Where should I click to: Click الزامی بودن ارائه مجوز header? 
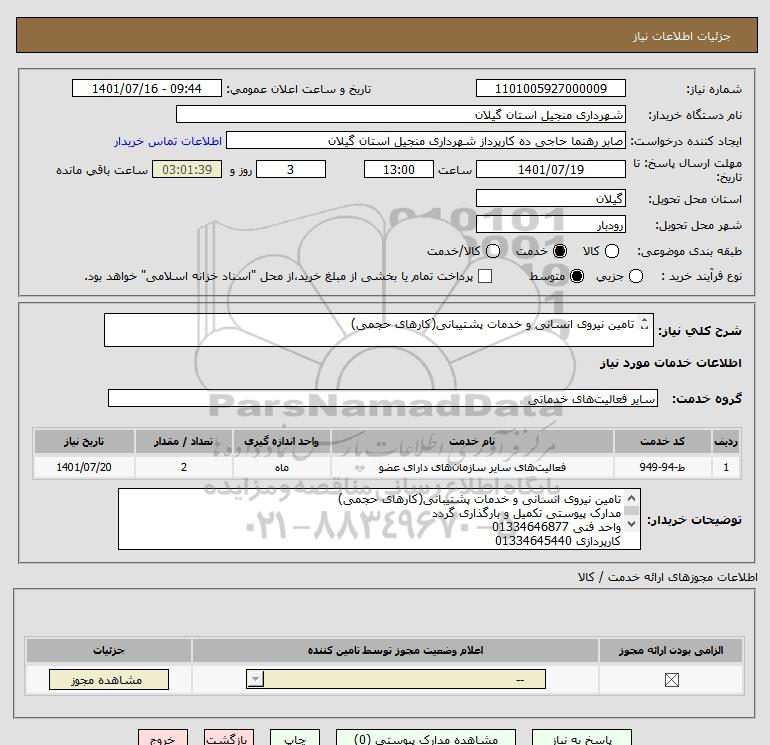pyautogui.click(x=671, y=650)
